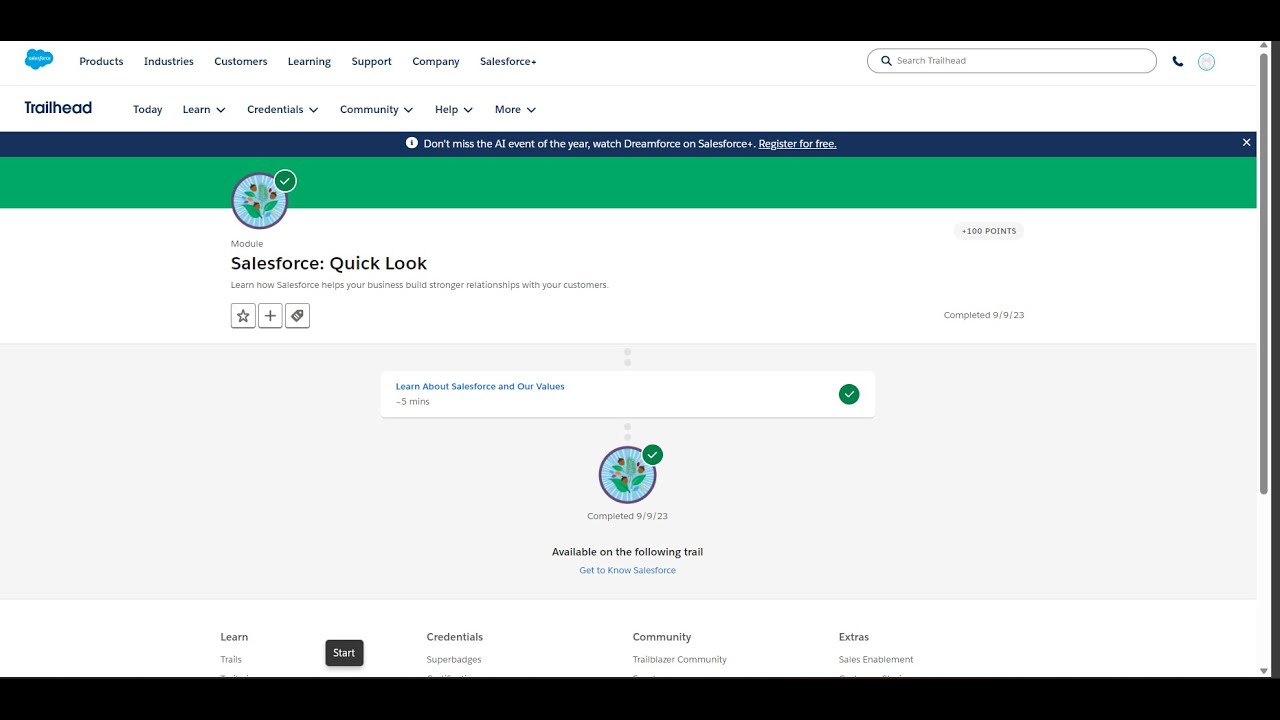Focus the Search Trailhead input field
1280x720 pixels.
(1012, 61)
